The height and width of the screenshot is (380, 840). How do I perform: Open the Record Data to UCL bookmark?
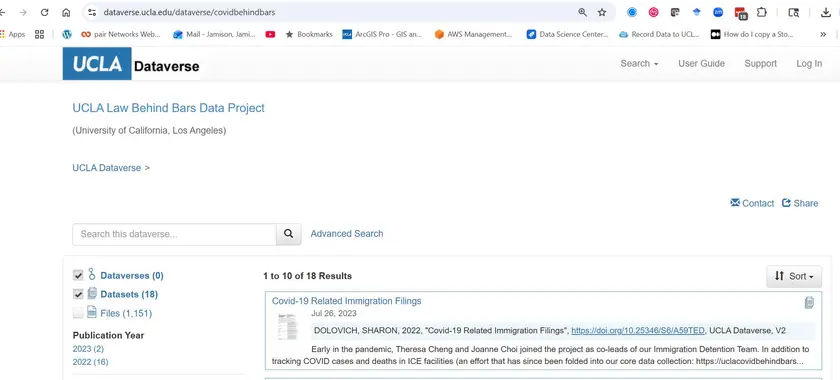659,34
